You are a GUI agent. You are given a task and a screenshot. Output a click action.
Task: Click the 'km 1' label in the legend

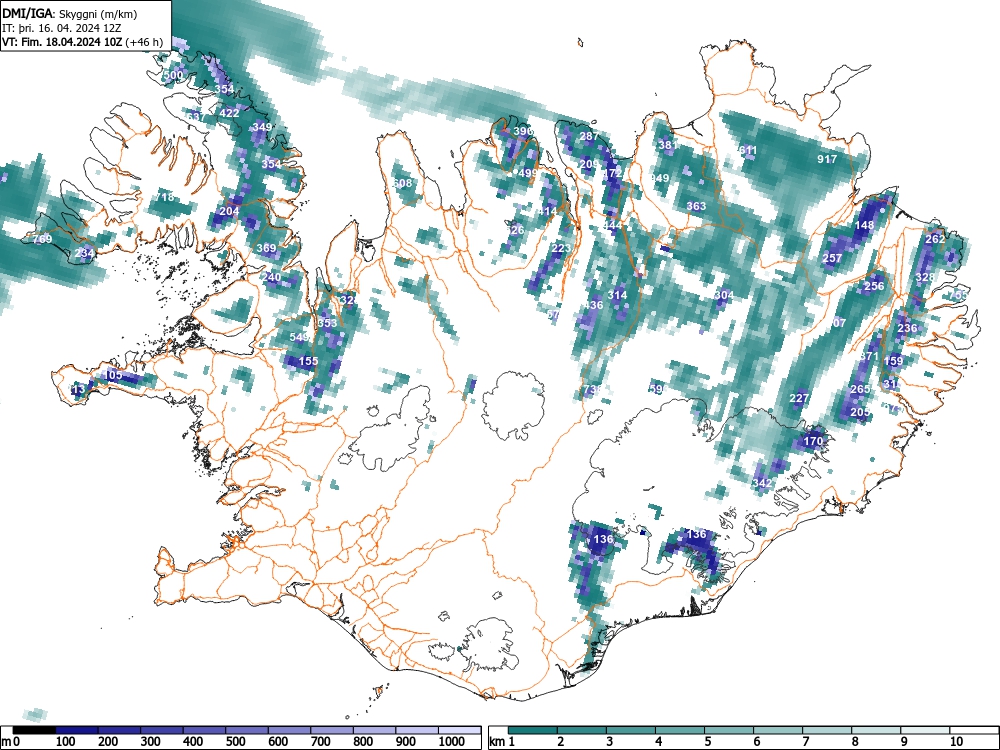502,741
